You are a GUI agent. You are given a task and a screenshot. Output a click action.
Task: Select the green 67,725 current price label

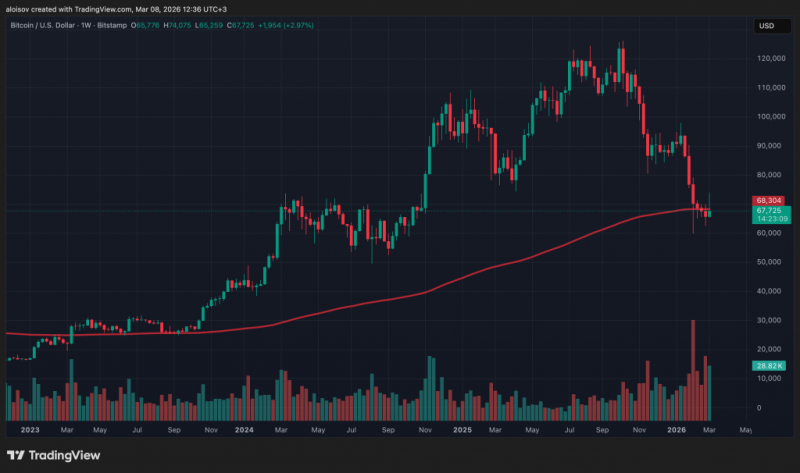[x=771, y=214]
